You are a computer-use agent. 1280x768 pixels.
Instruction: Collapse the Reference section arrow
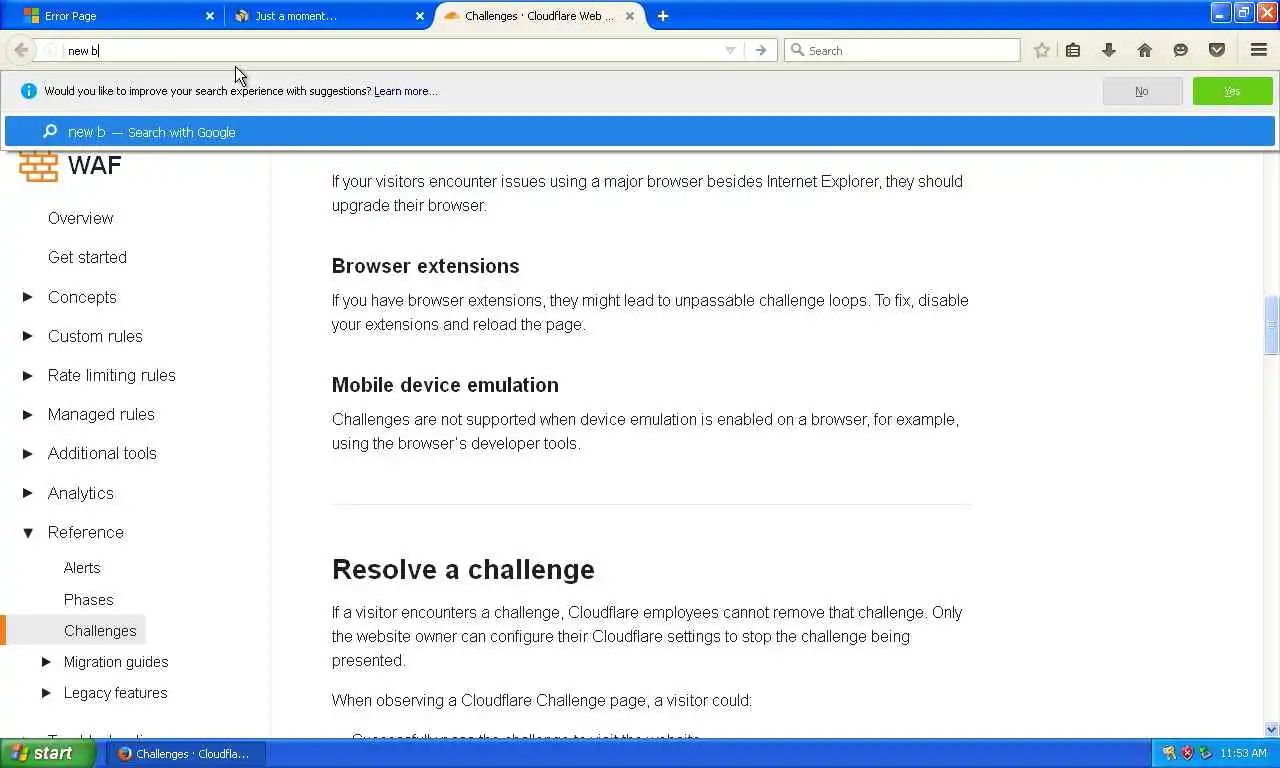click(x=28, y=533)
